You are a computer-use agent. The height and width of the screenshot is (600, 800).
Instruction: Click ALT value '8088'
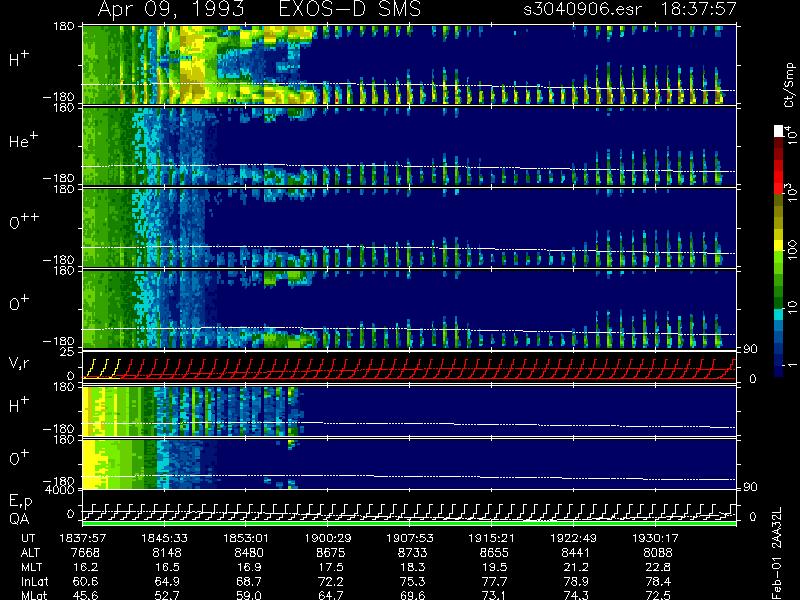[x=658, y=553]
